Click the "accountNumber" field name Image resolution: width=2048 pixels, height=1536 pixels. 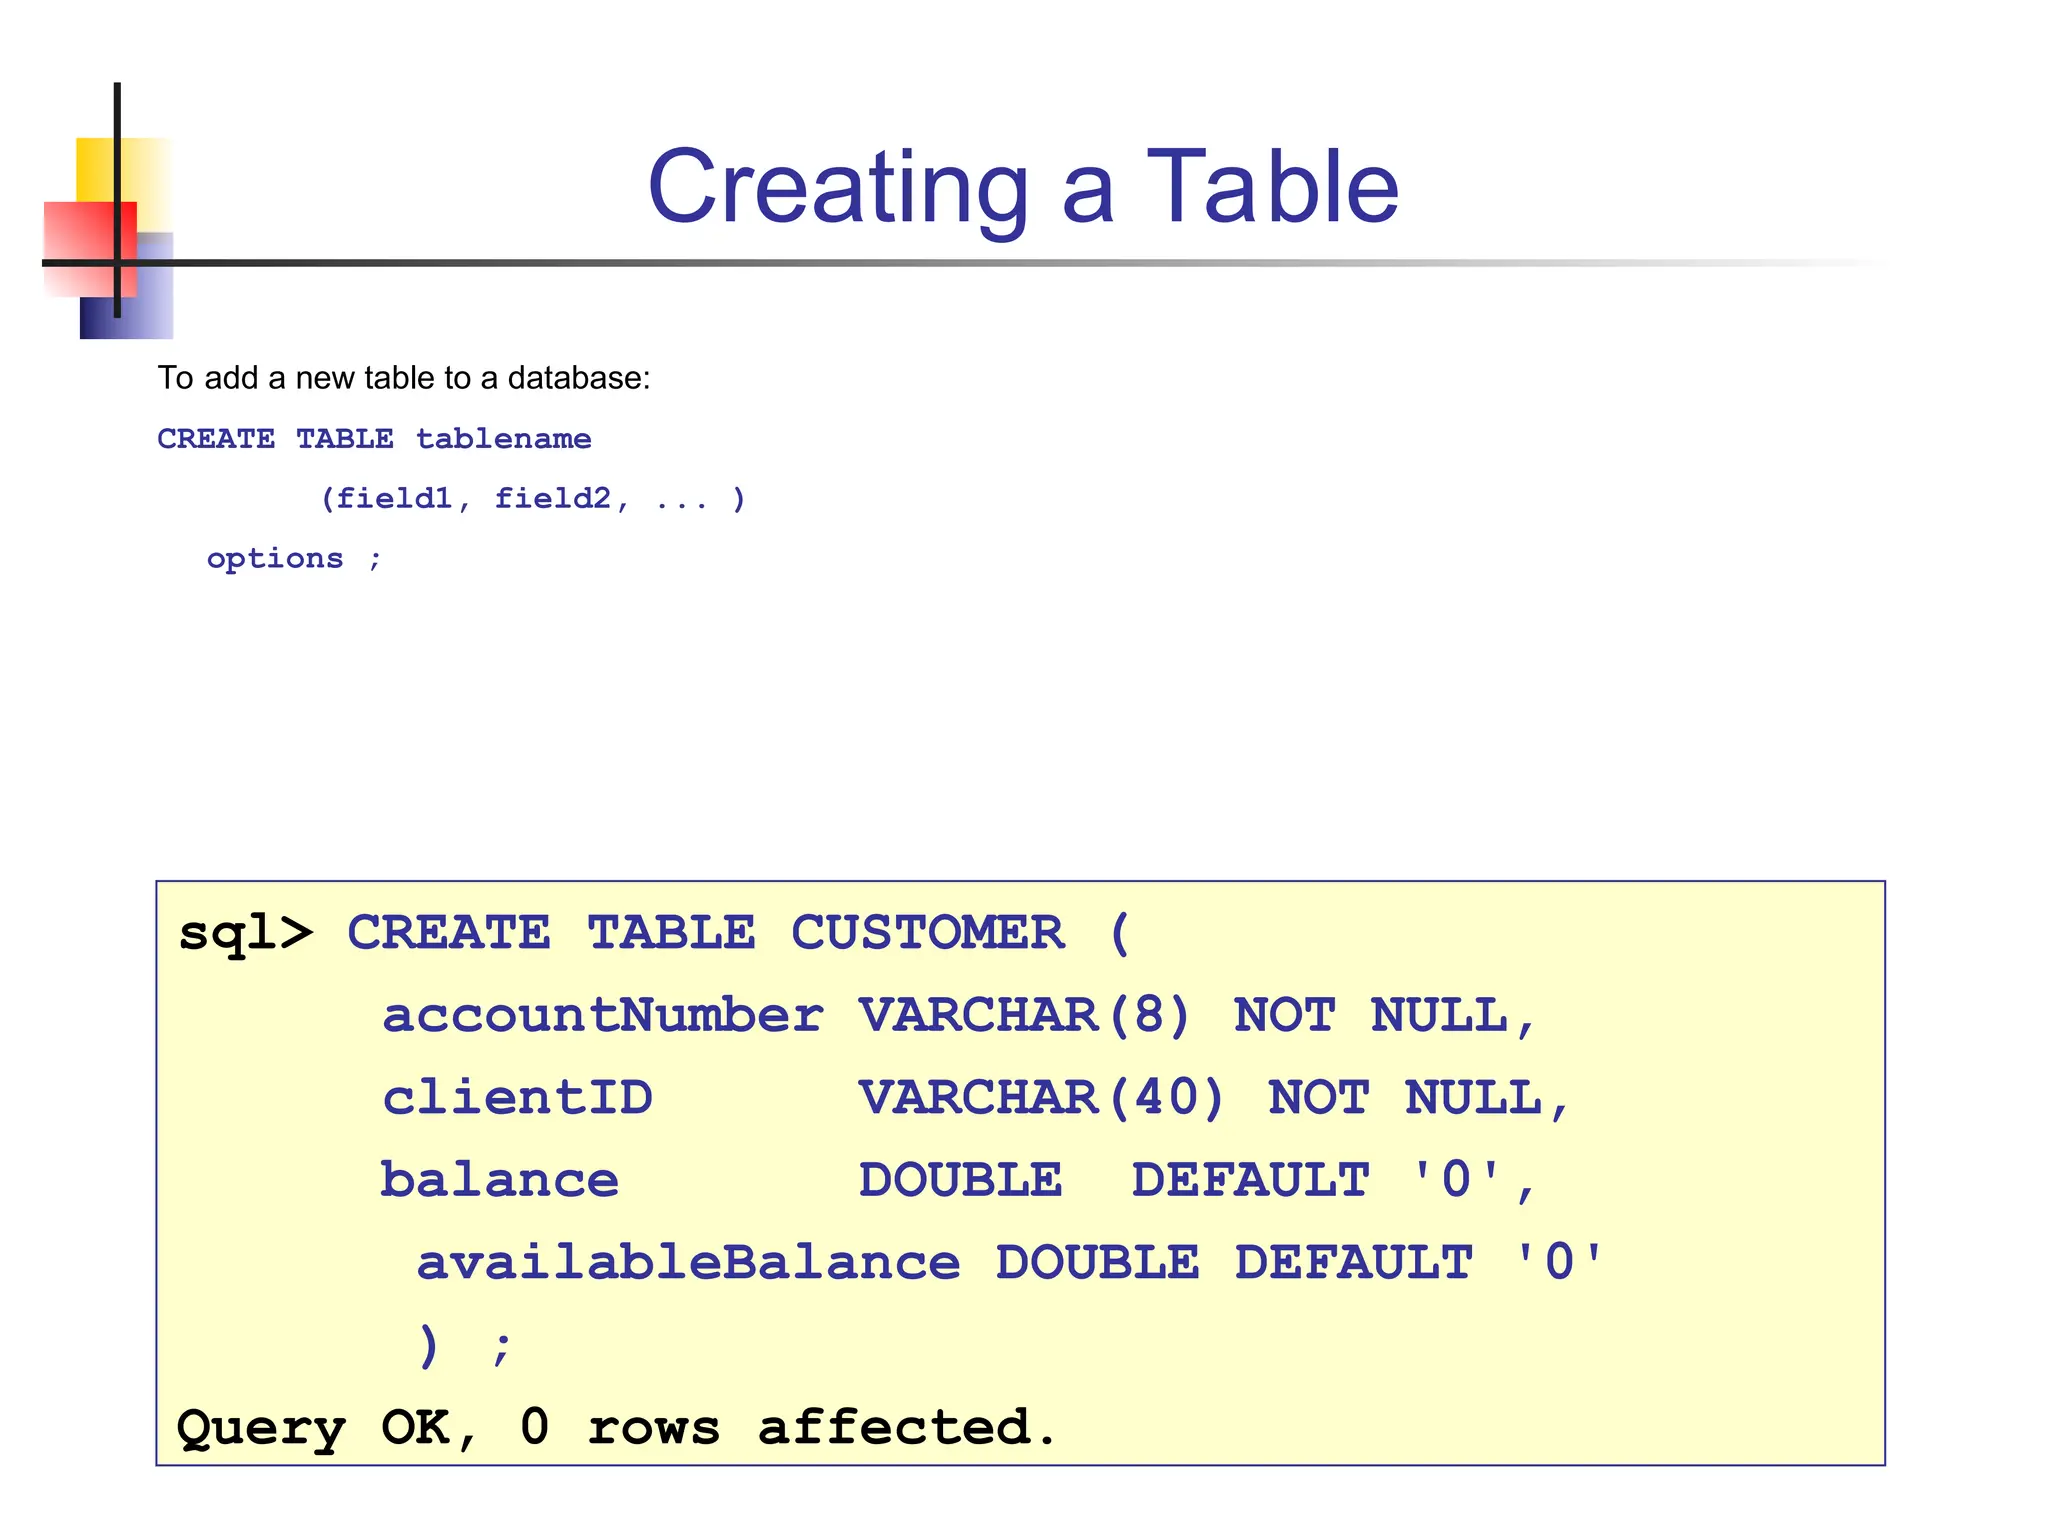pos(602,1015)
